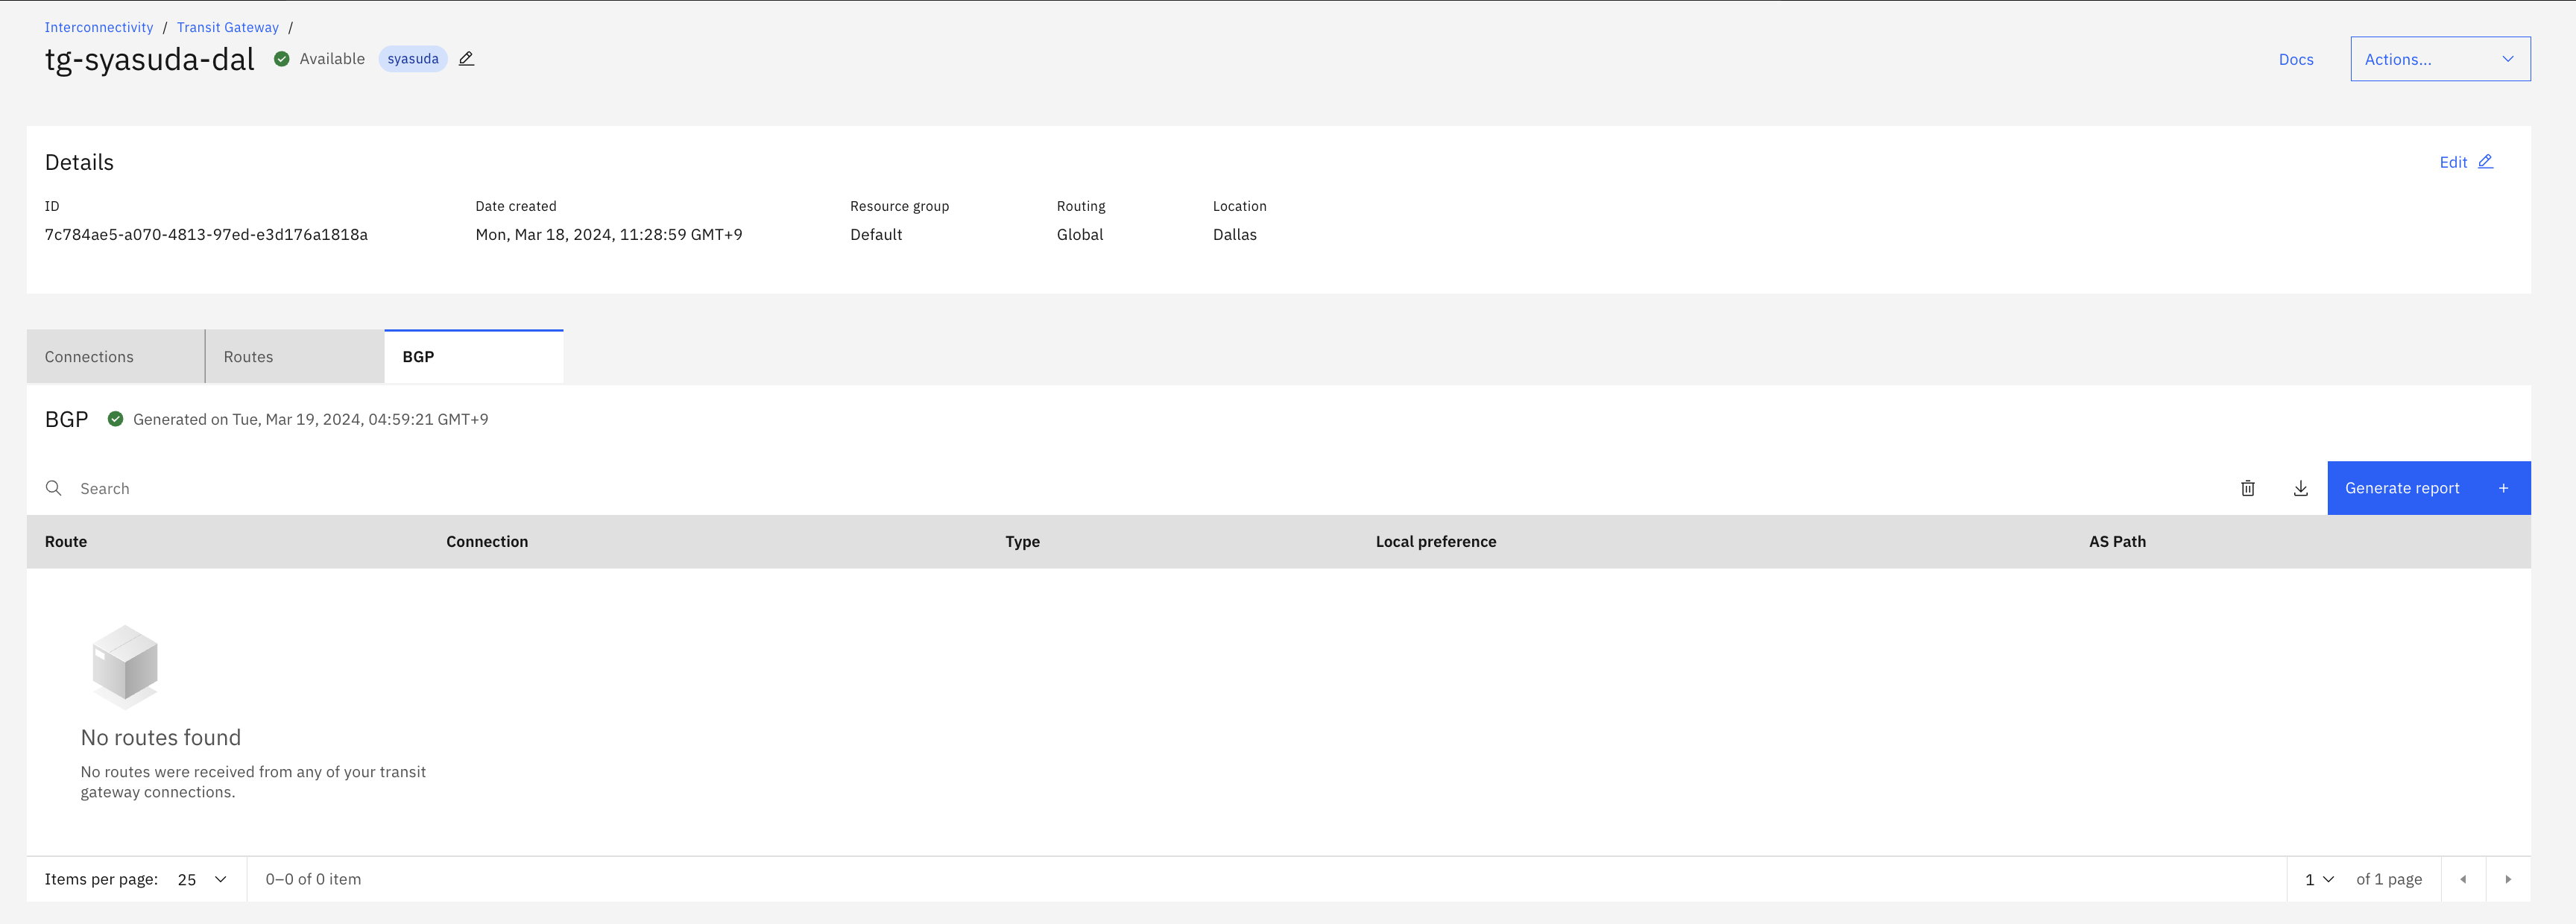
Task: Go to next page arrow
Action: 2507,879
